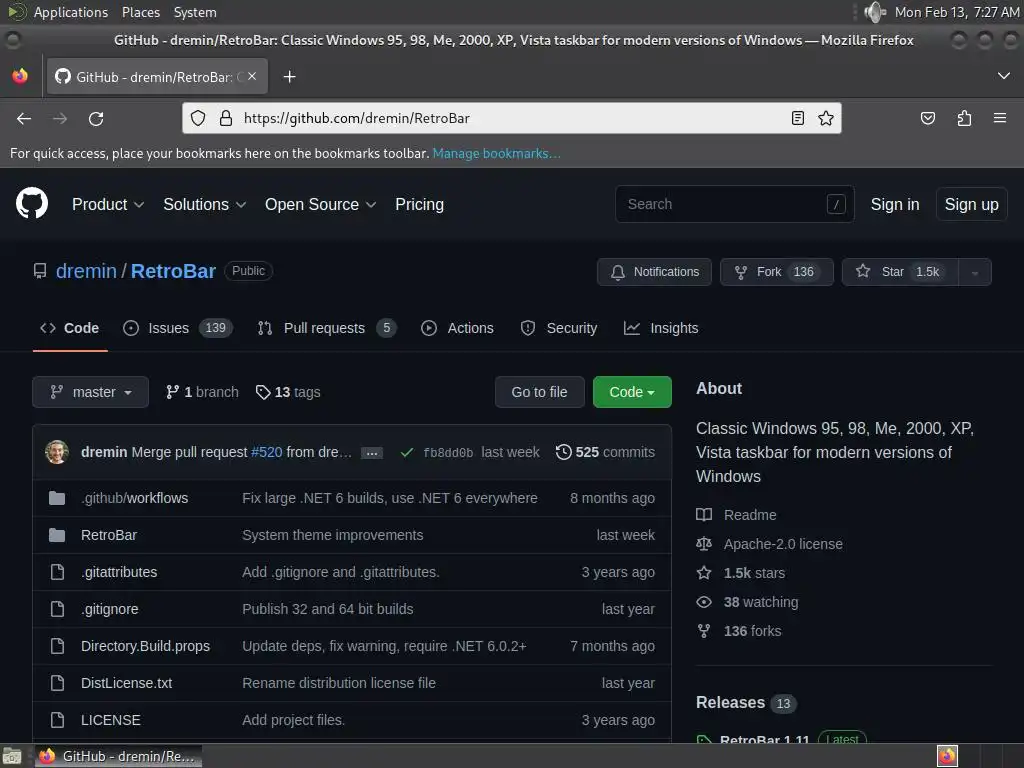Open the Issues tab

(x=178, y=328)
